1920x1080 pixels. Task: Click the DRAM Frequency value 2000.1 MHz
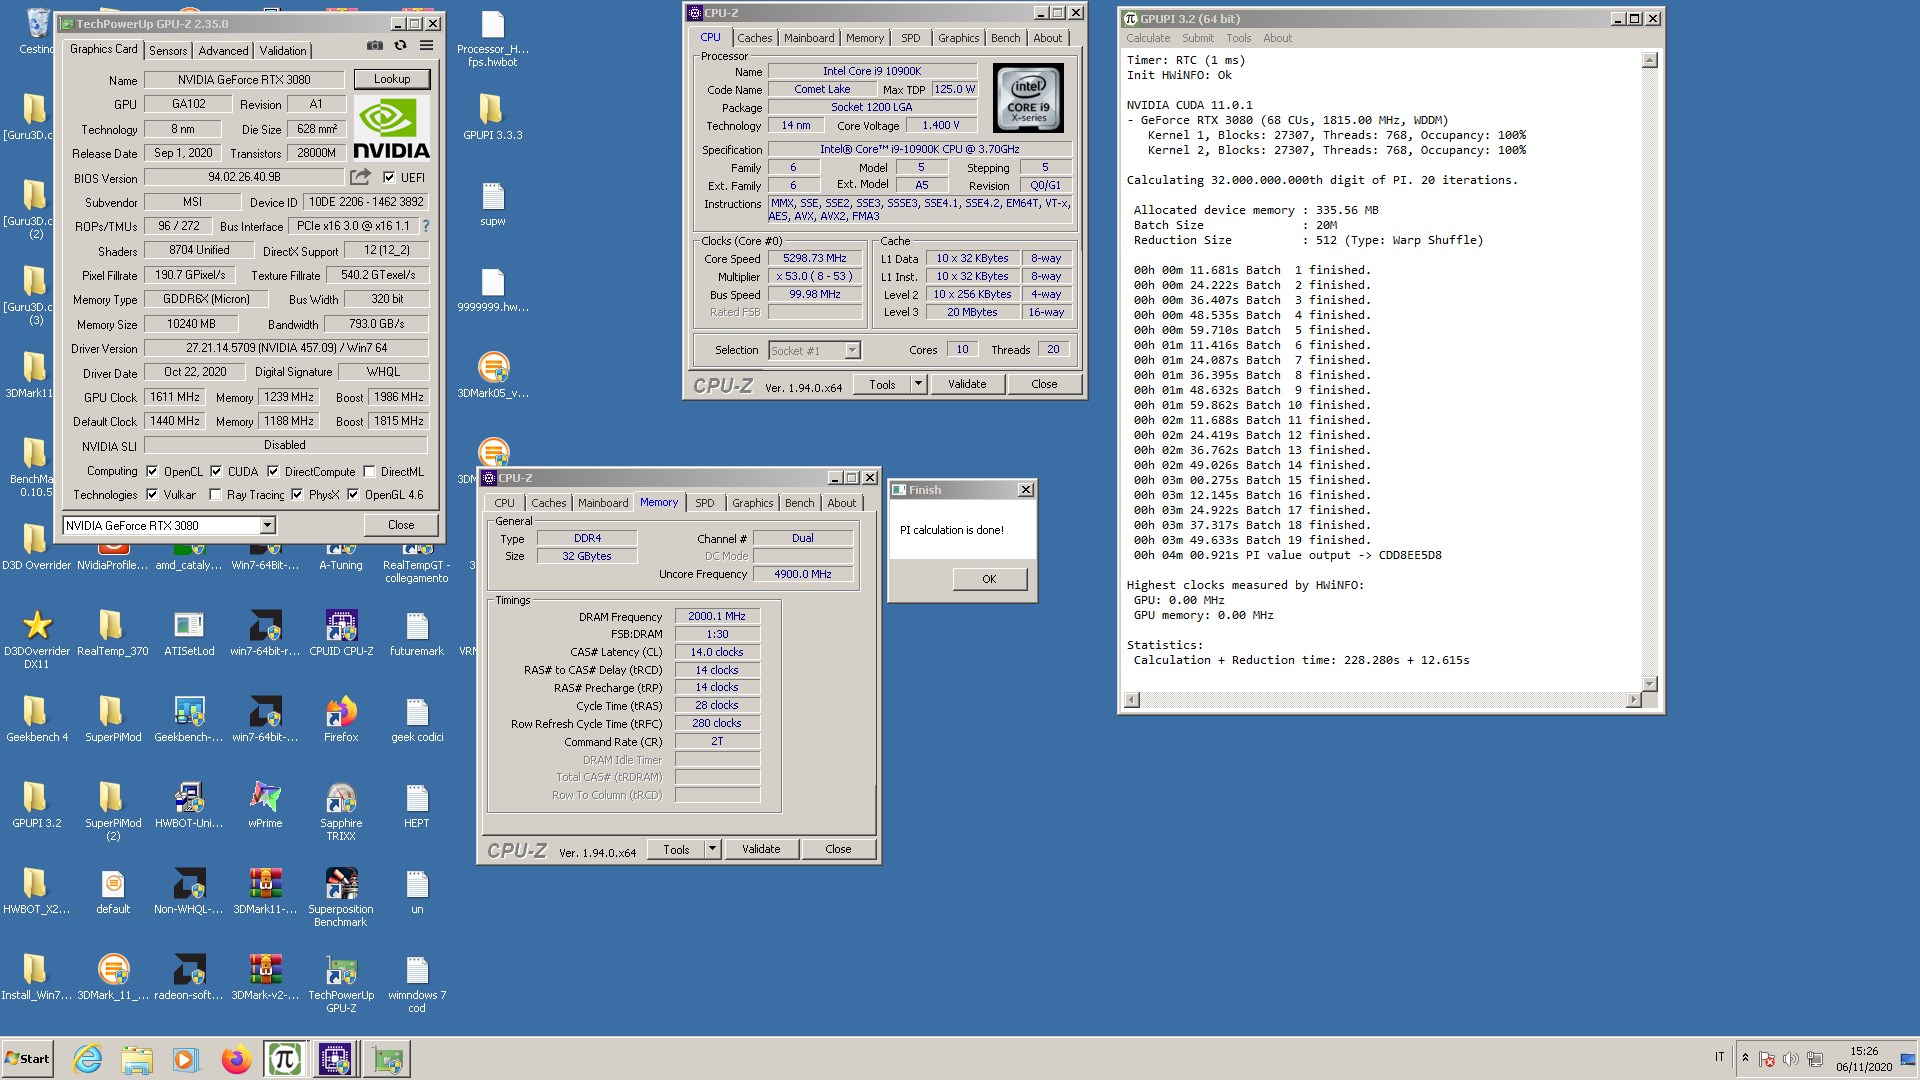pyautogui.click(x=717, y=616)
